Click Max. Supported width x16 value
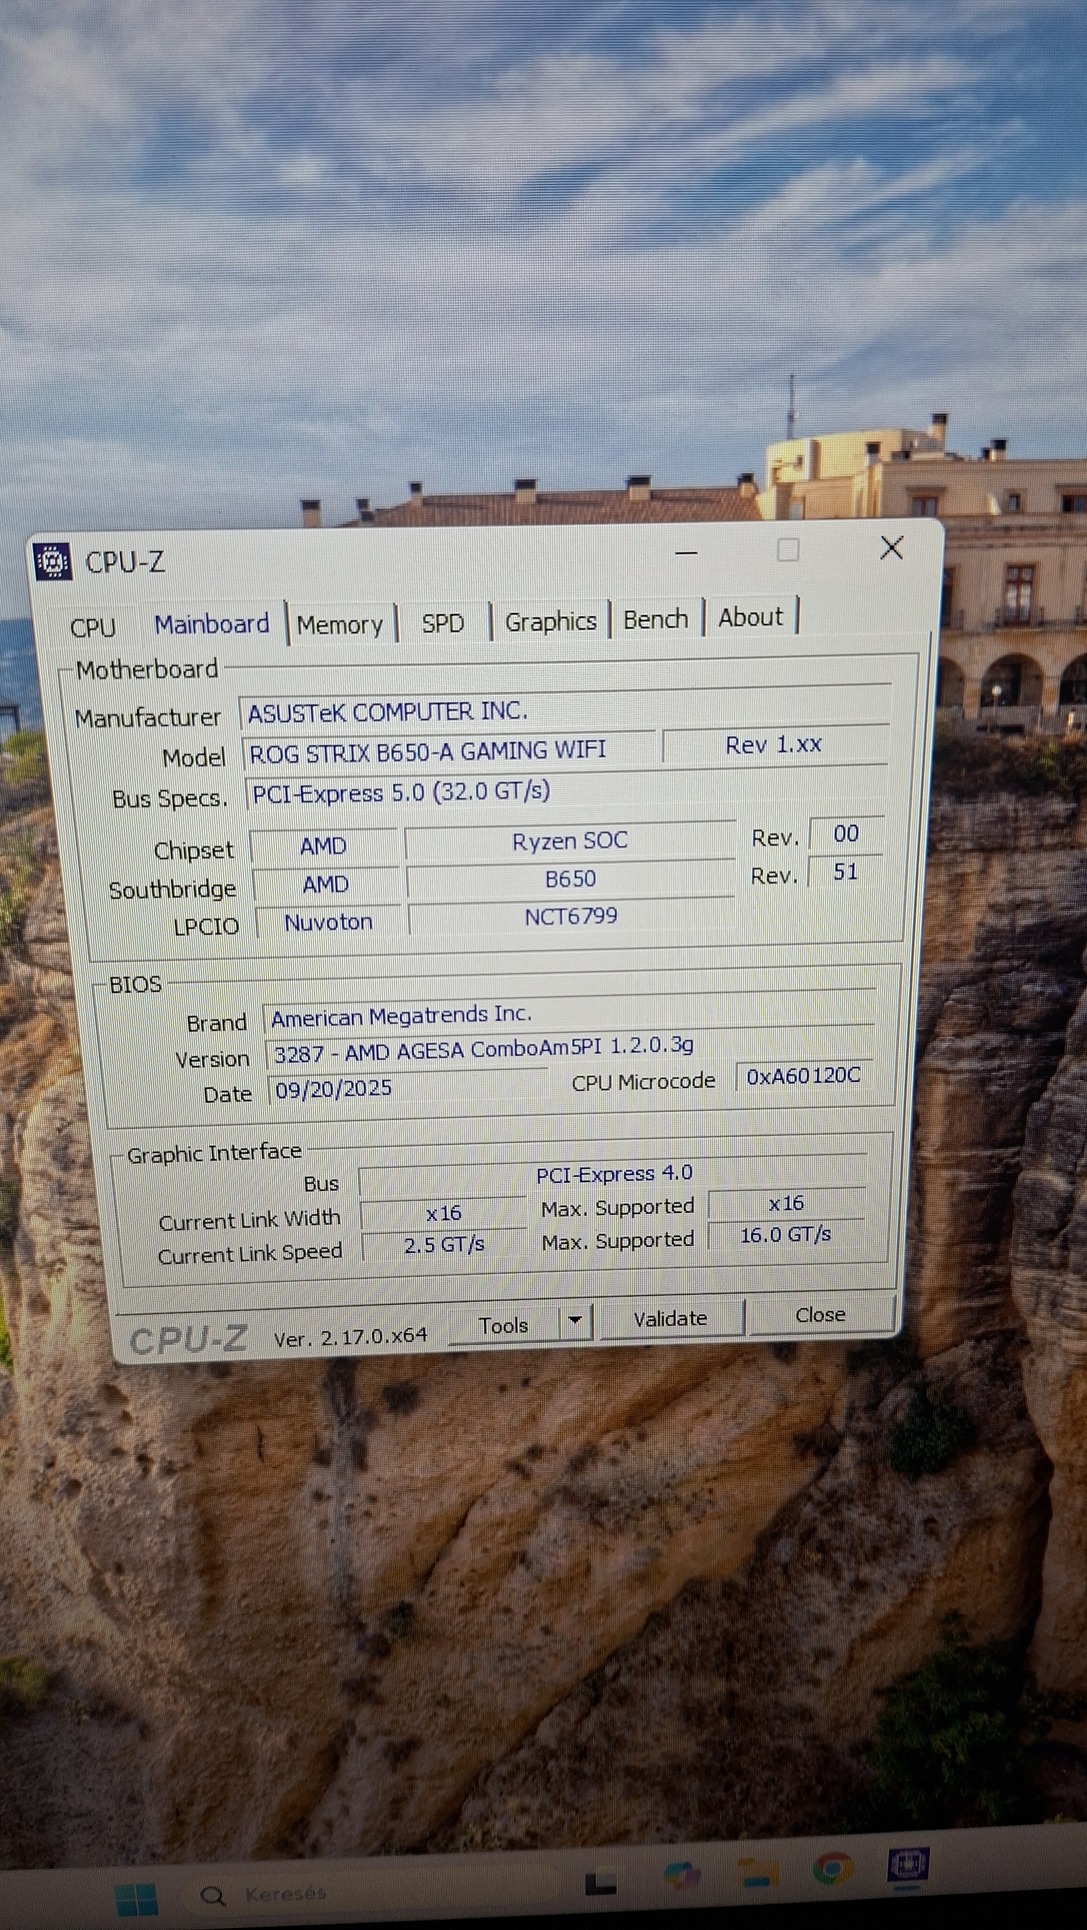Image resolution: width=1087 pixels, height=1930 pixels. coord(786,1203)
